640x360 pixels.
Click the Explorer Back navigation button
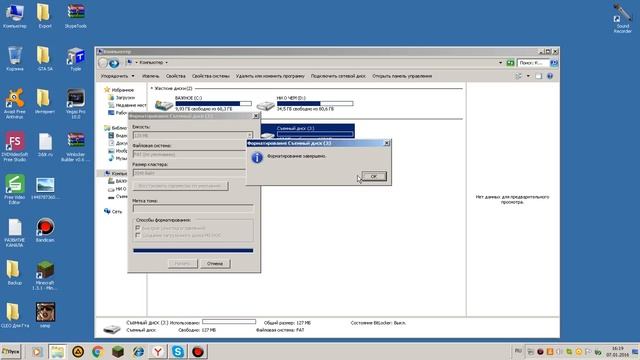coord(103,63)
